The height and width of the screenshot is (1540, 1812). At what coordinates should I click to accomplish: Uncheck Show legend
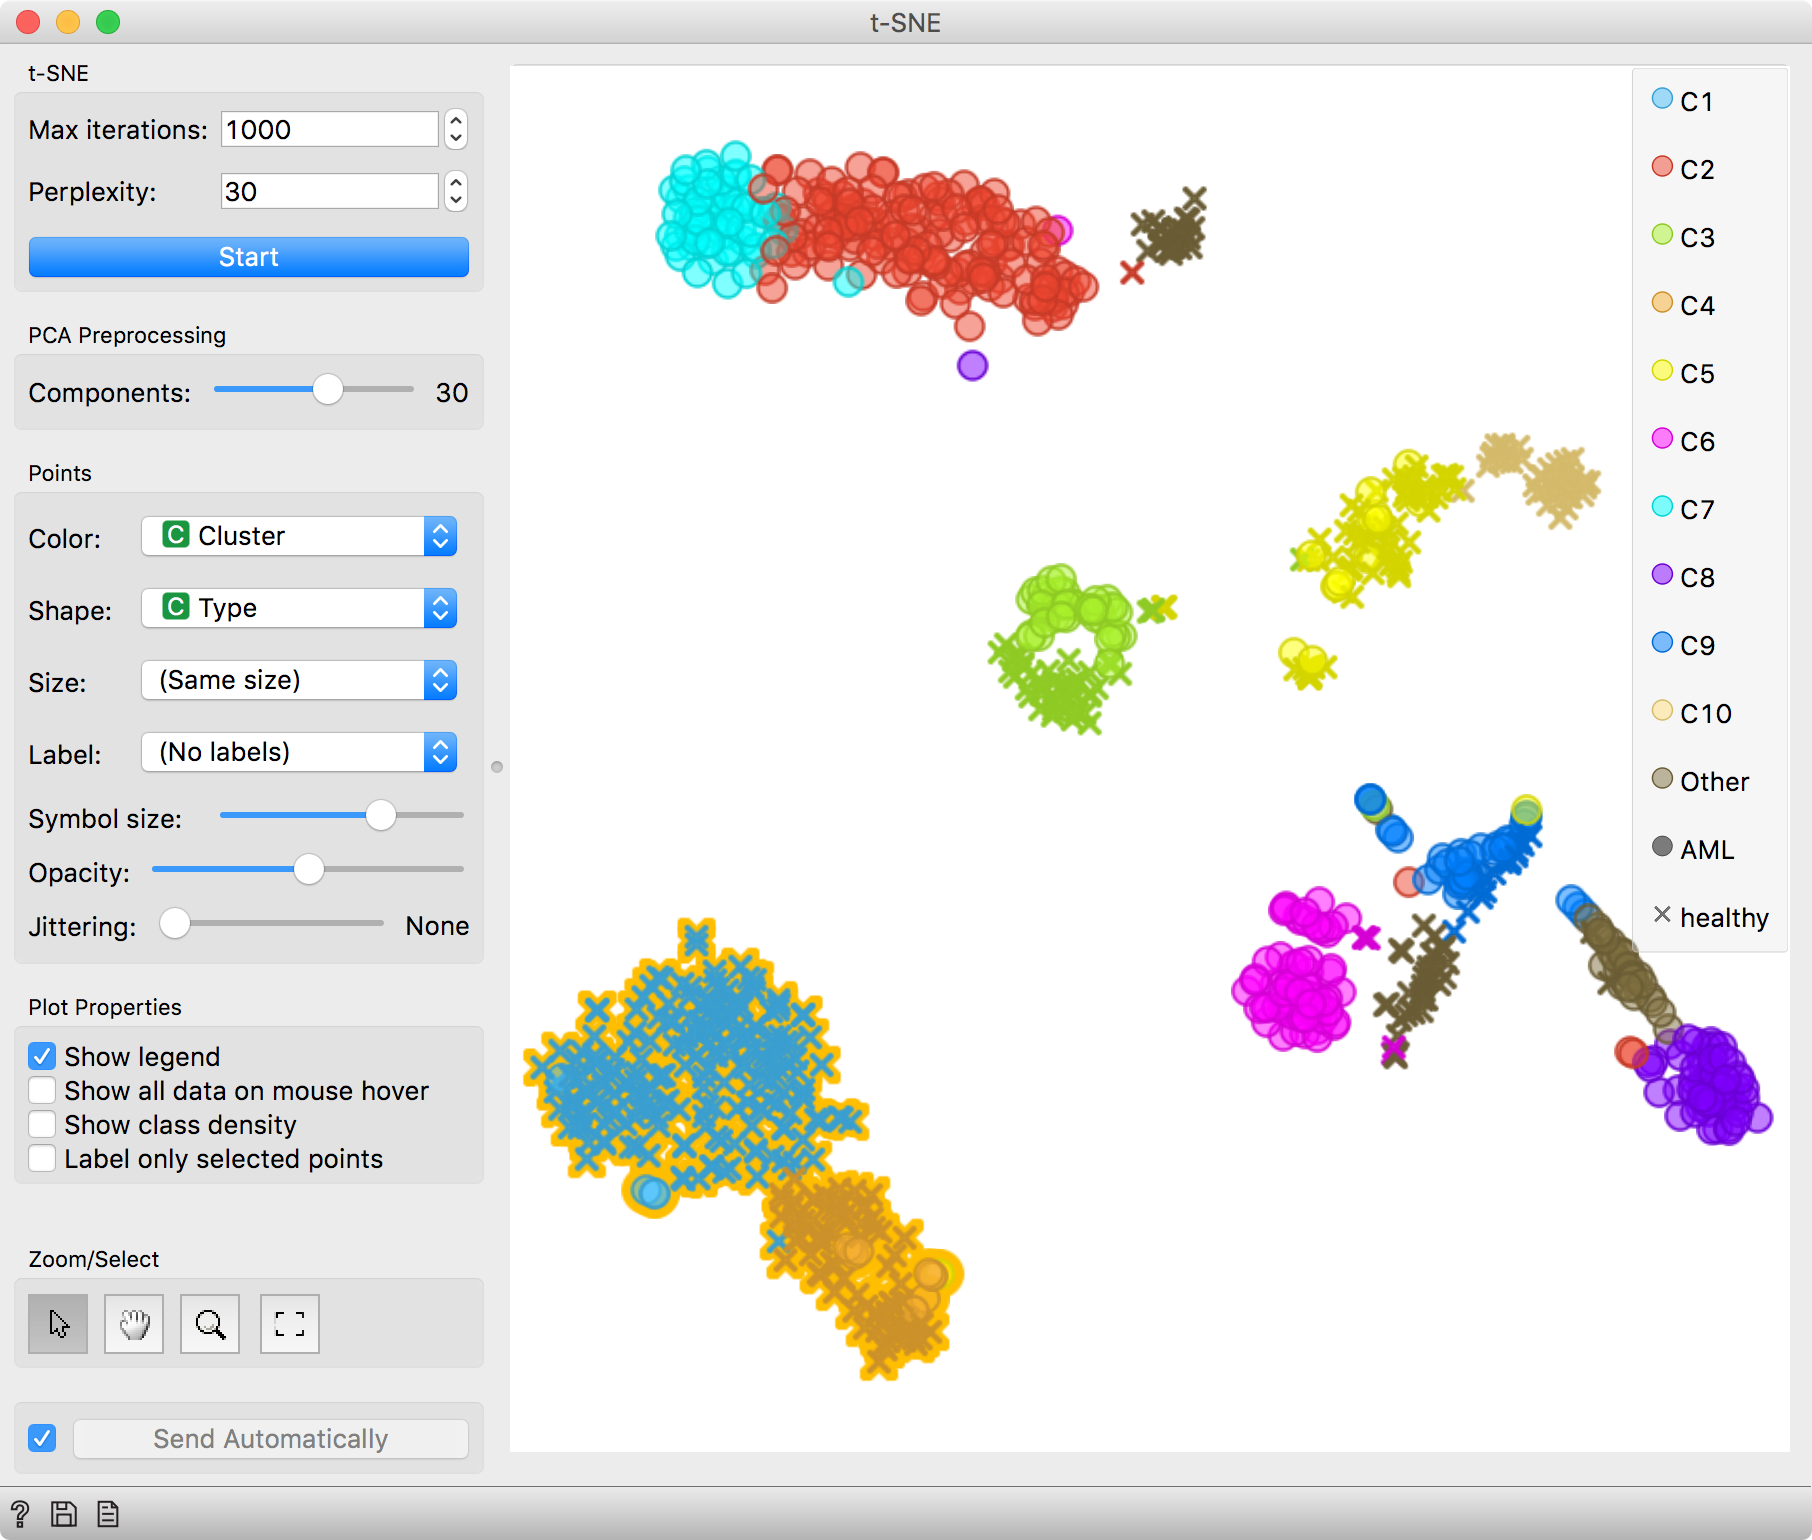click(x=42, y=1056)
